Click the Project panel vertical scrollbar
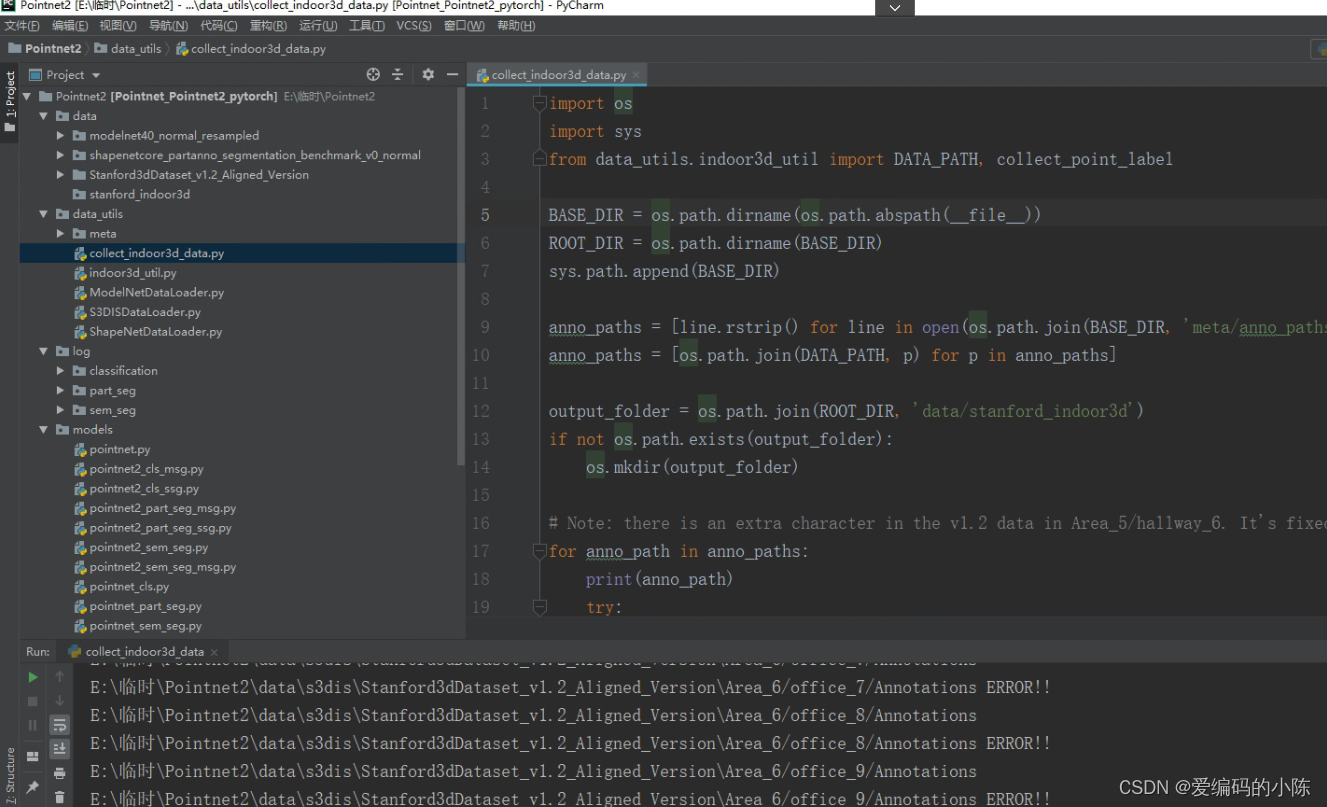Screen dimensions: 1327x807 [x=461, y=275]
